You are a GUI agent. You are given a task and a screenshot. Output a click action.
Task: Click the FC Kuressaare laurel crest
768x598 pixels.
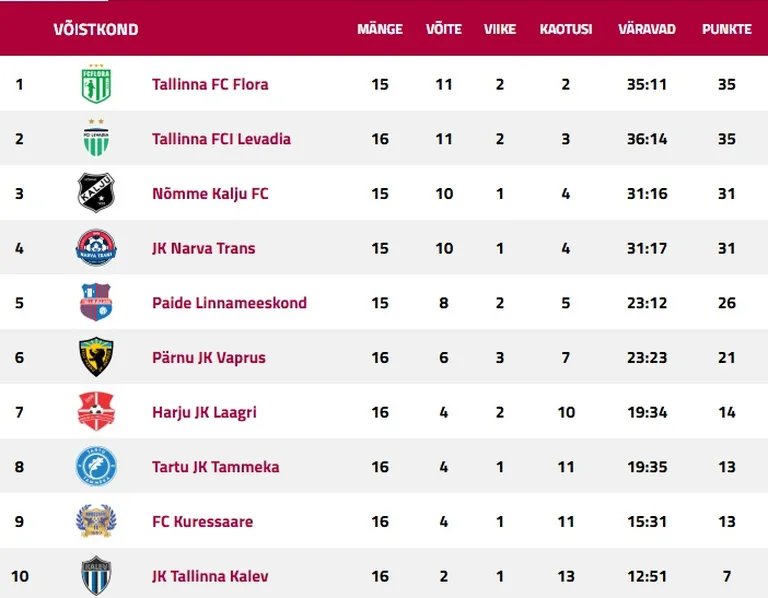click(x=96, y=521)
